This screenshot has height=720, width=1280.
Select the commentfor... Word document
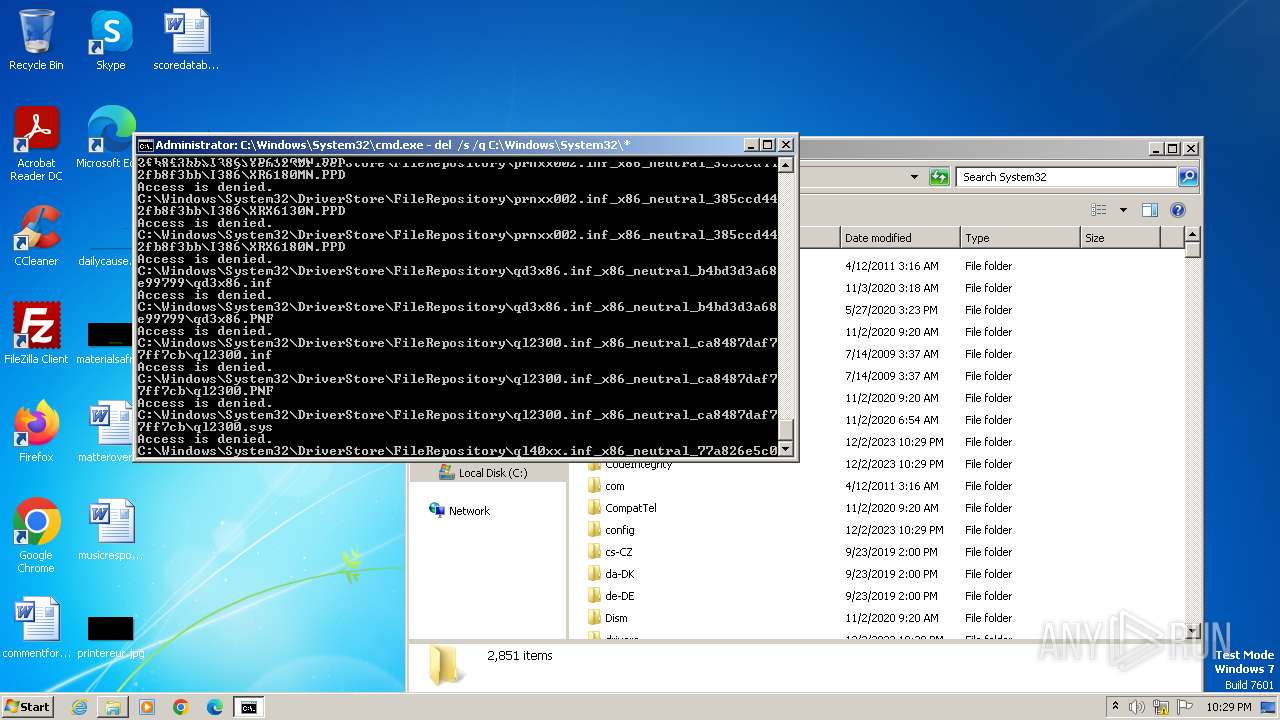click(36, 628)
